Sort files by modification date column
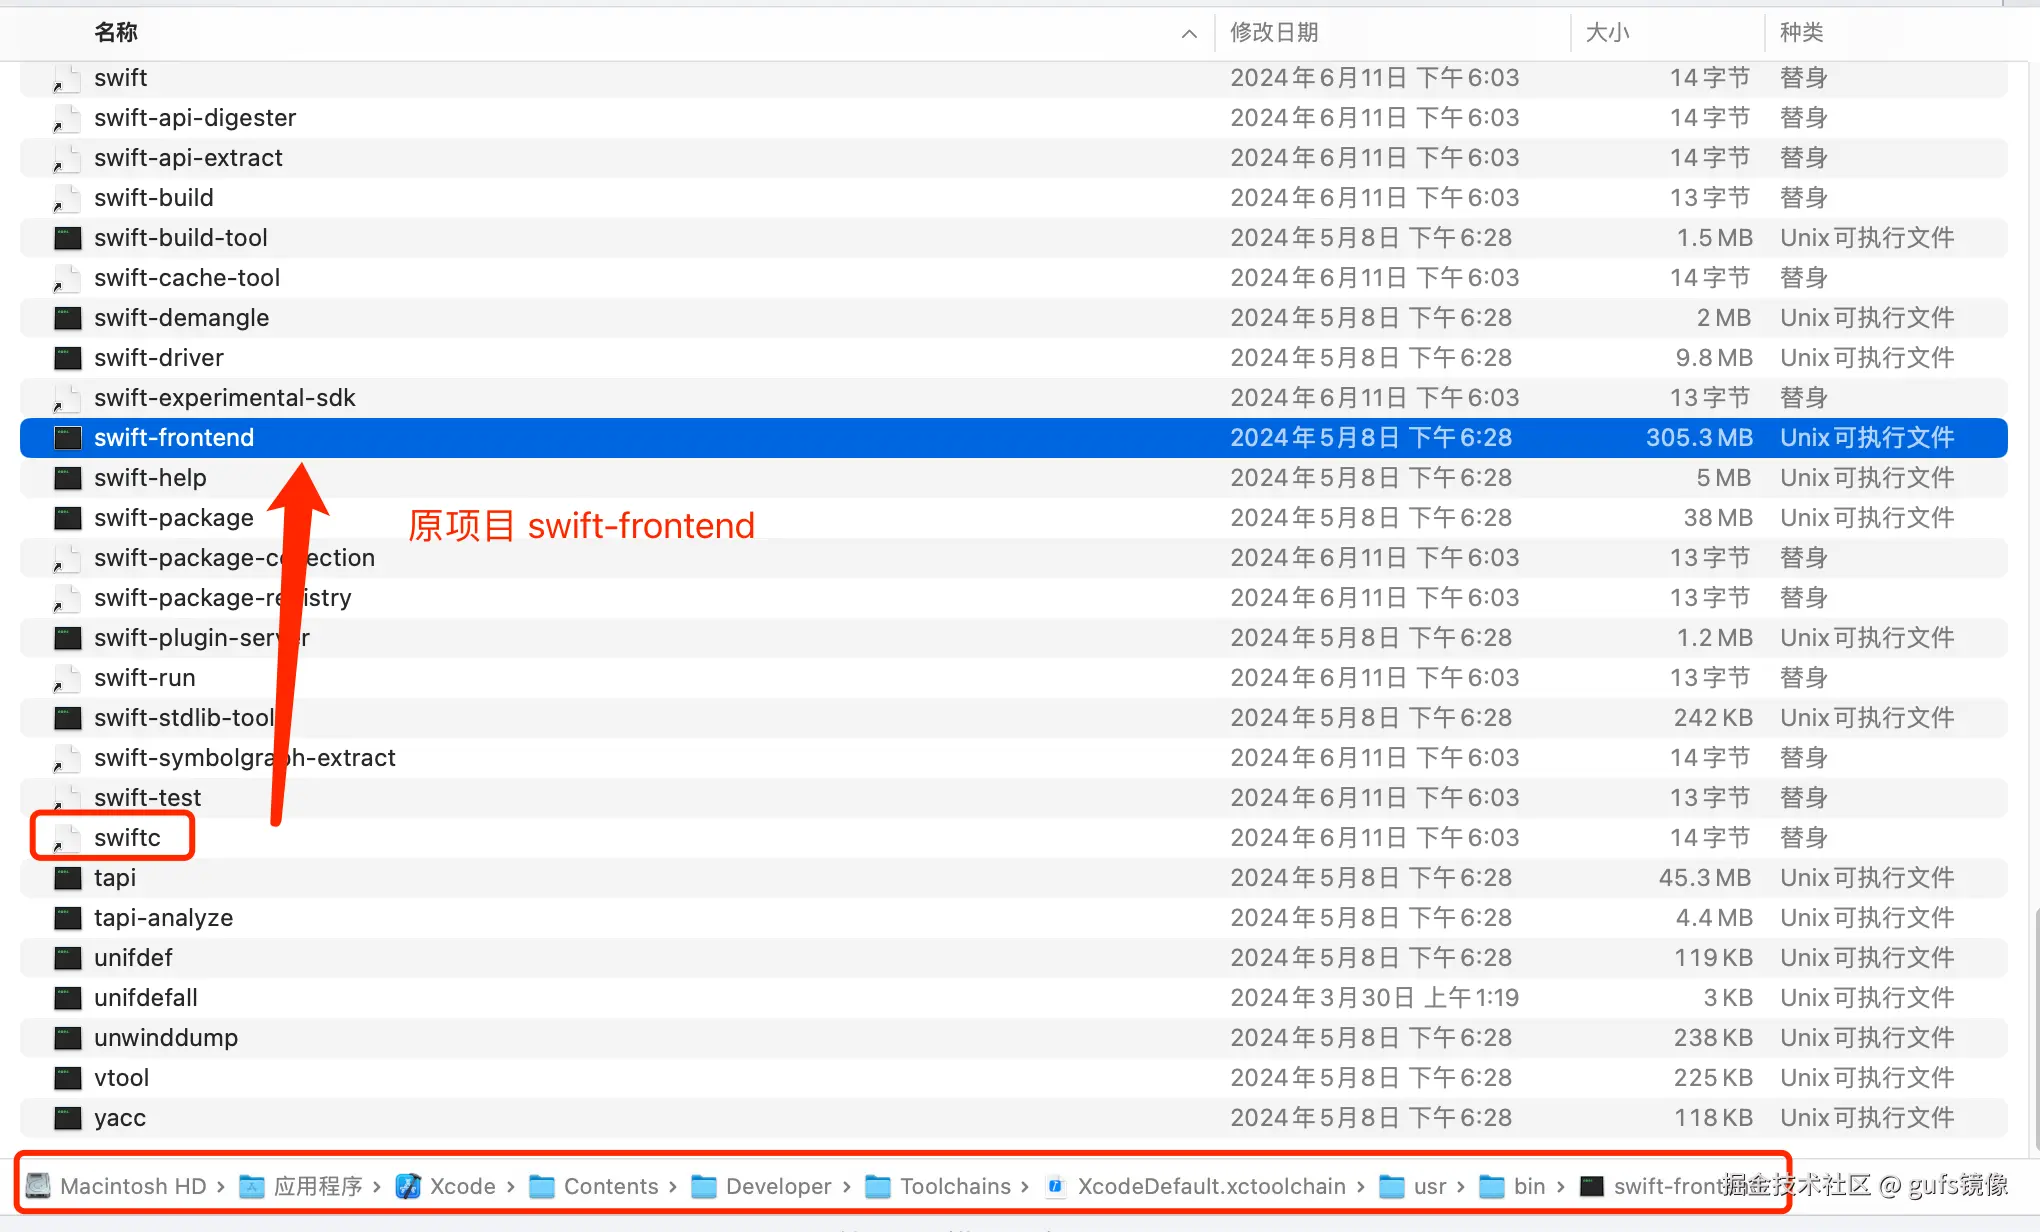The width and height of the screenshot is (2040, 1232). [x=1274, y=33]
